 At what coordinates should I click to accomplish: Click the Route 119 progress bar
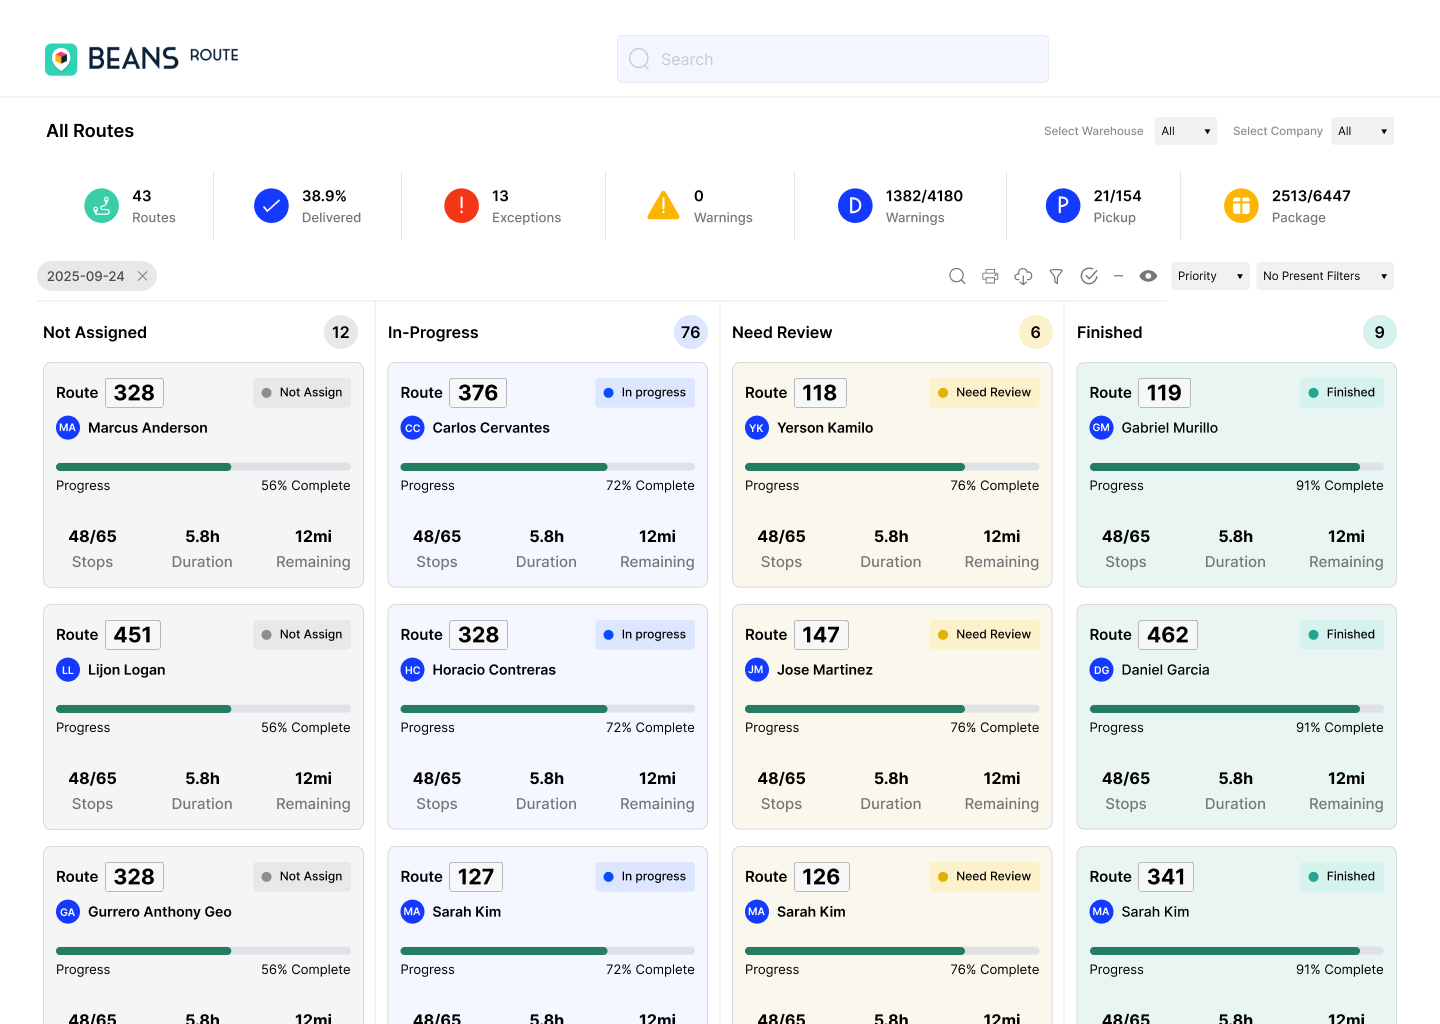coord(1236,467)
